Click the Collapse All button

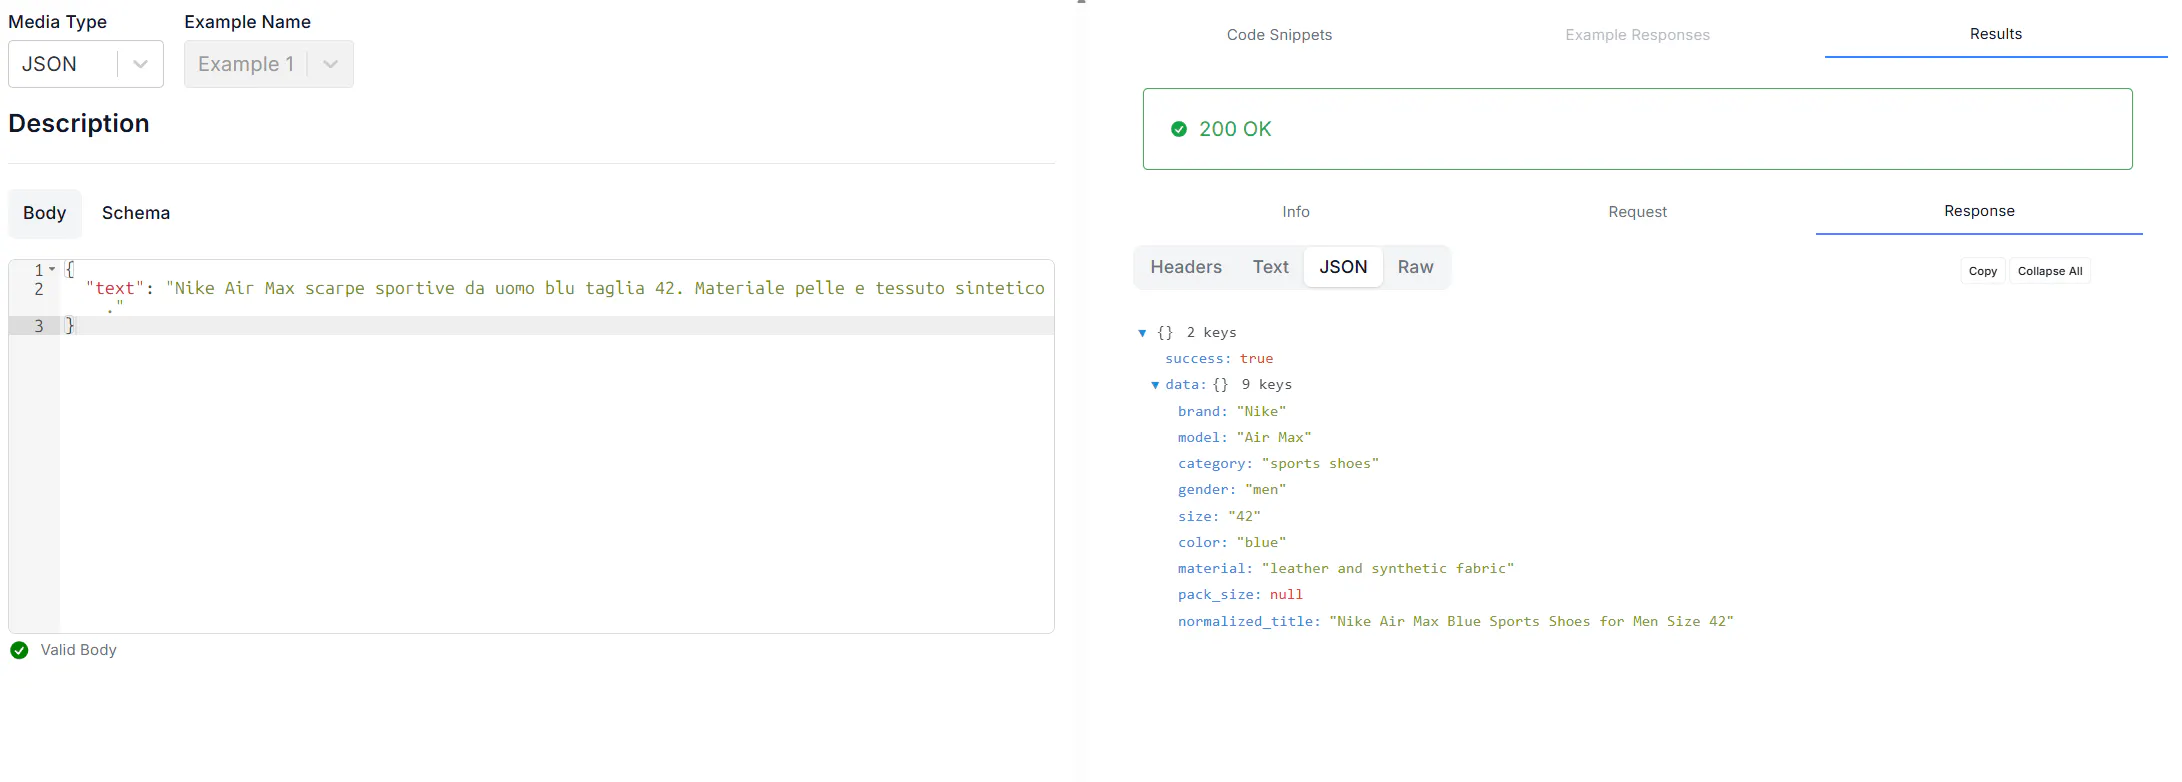point(2050,271)
